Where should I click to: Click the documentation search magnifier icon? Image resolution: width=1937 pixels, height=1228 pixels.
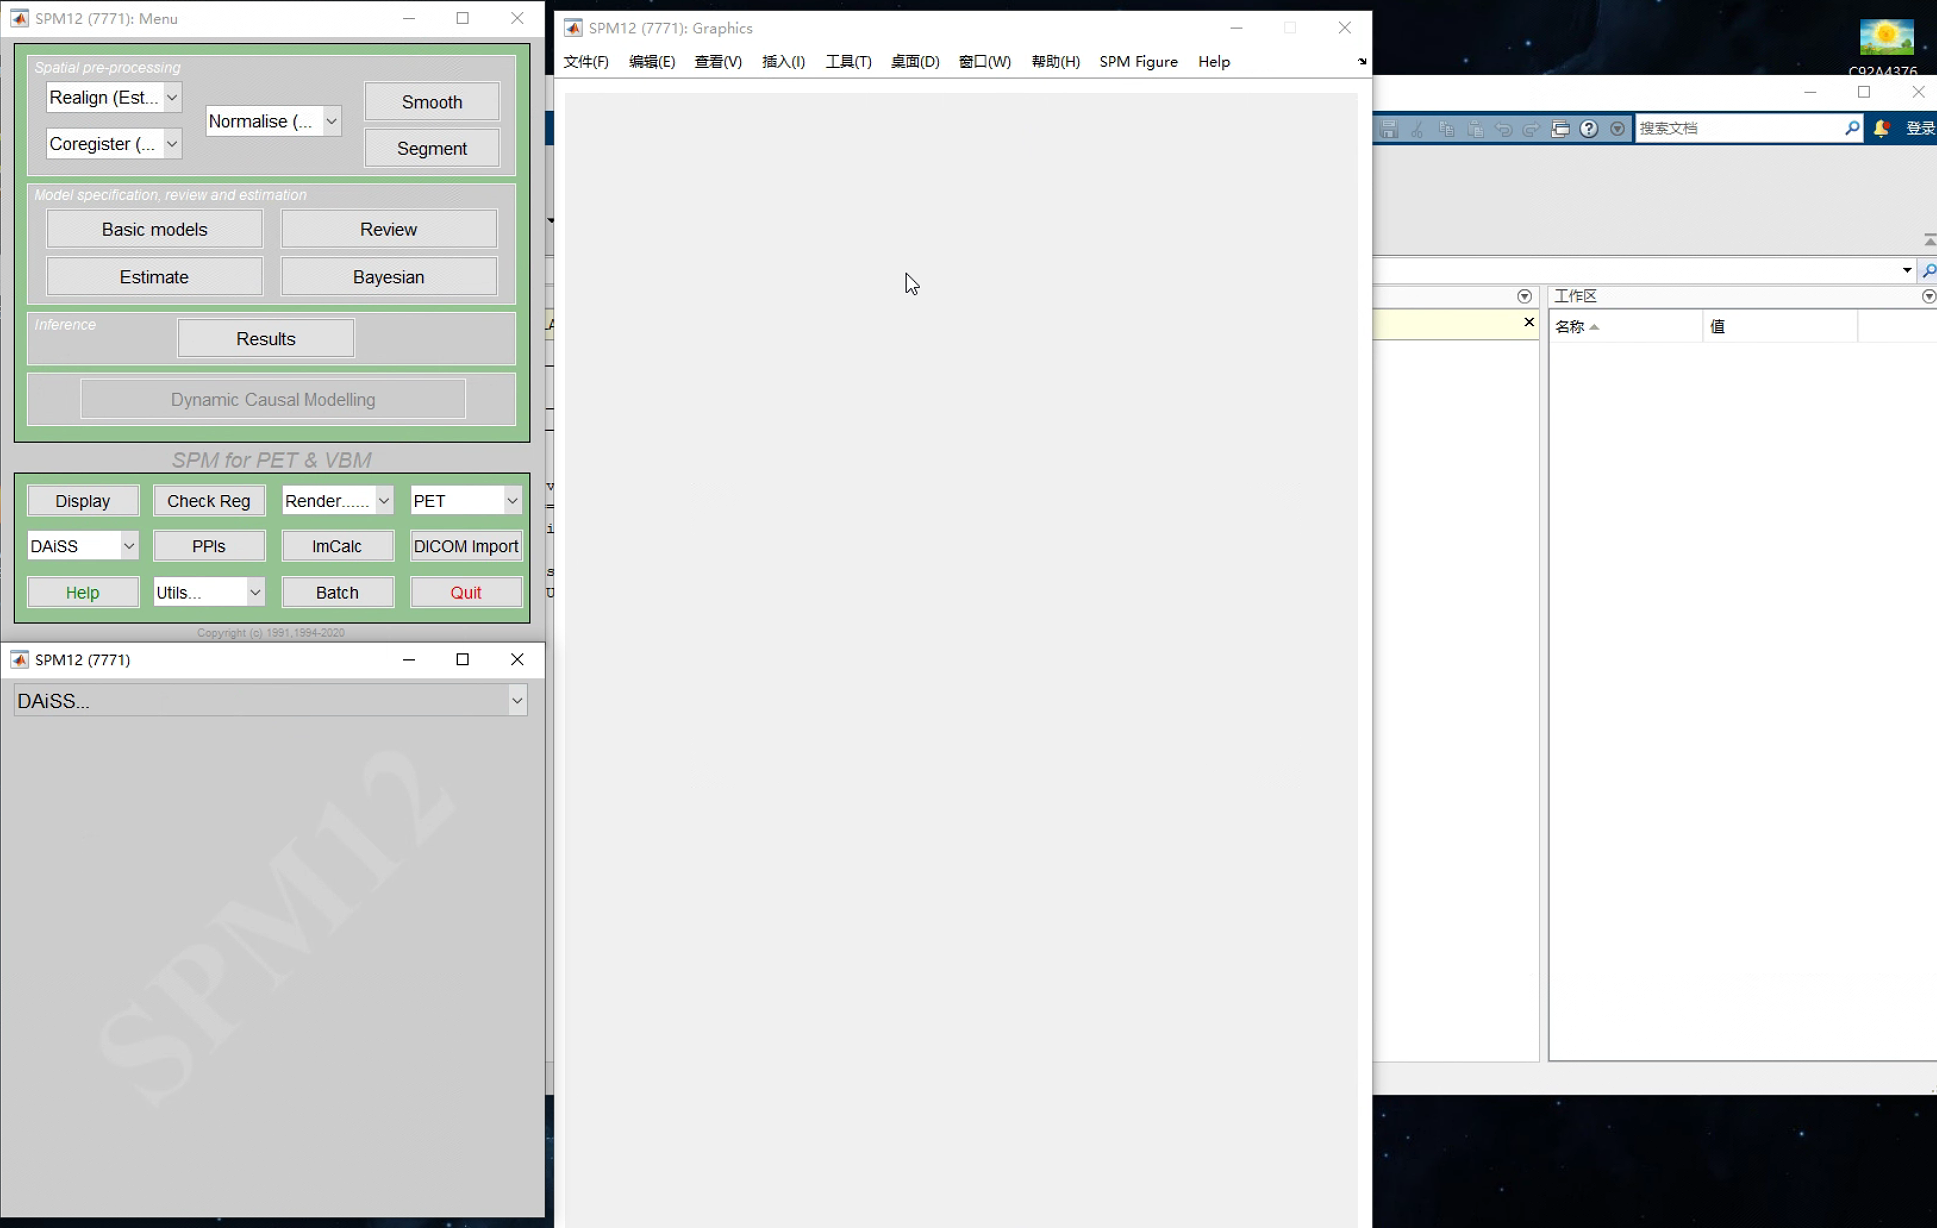1851,128
